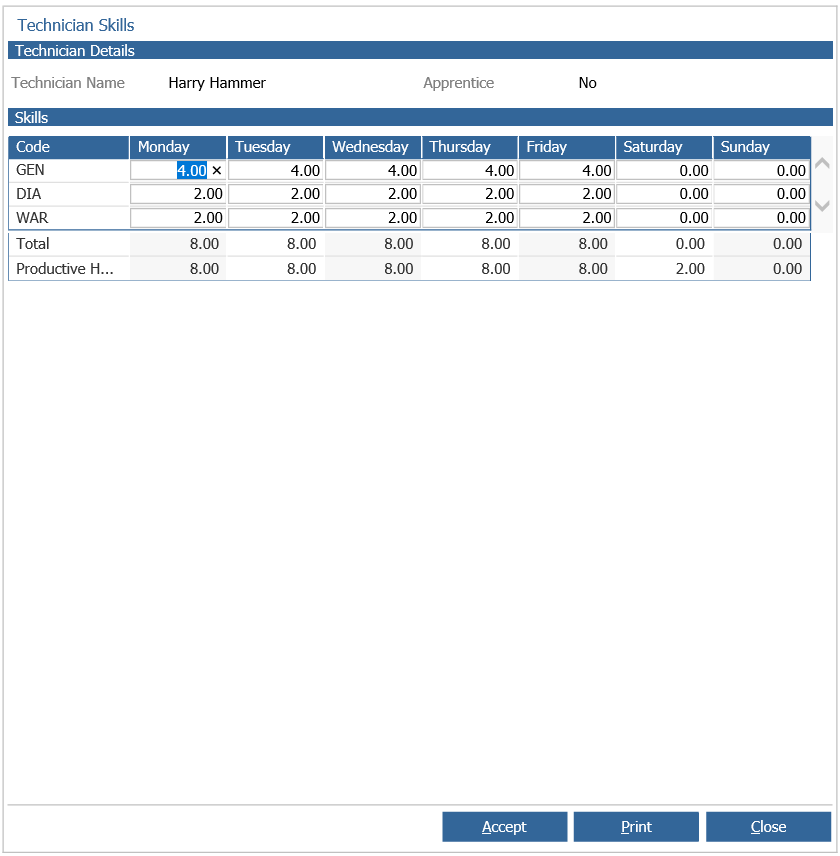Clear the Monday GEN value using the × icon

[217, 170]
